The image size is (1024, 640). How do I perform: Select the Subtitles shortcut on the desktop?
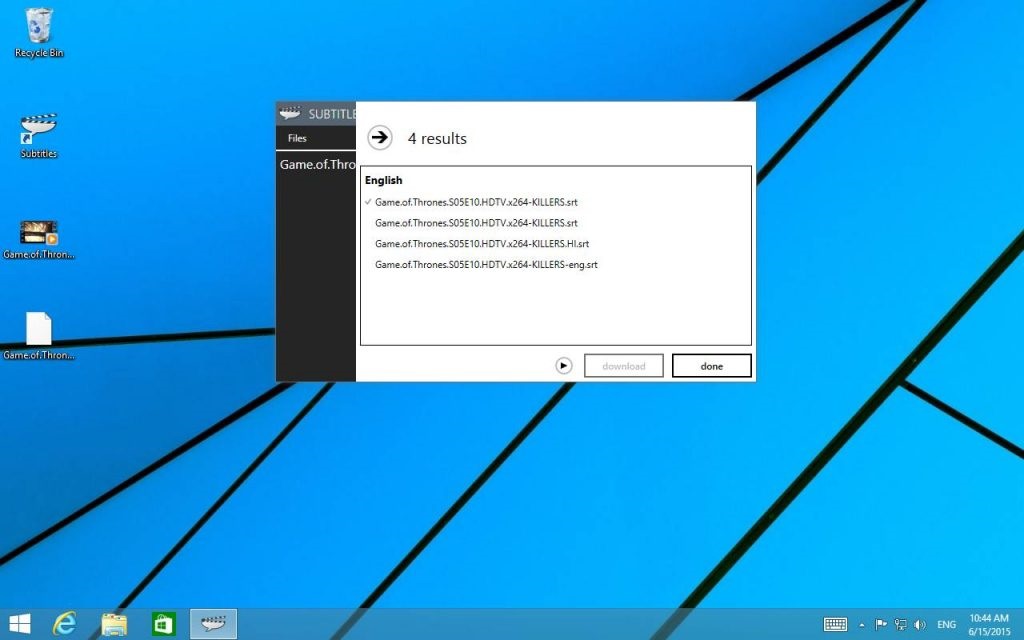coord(39,136)
